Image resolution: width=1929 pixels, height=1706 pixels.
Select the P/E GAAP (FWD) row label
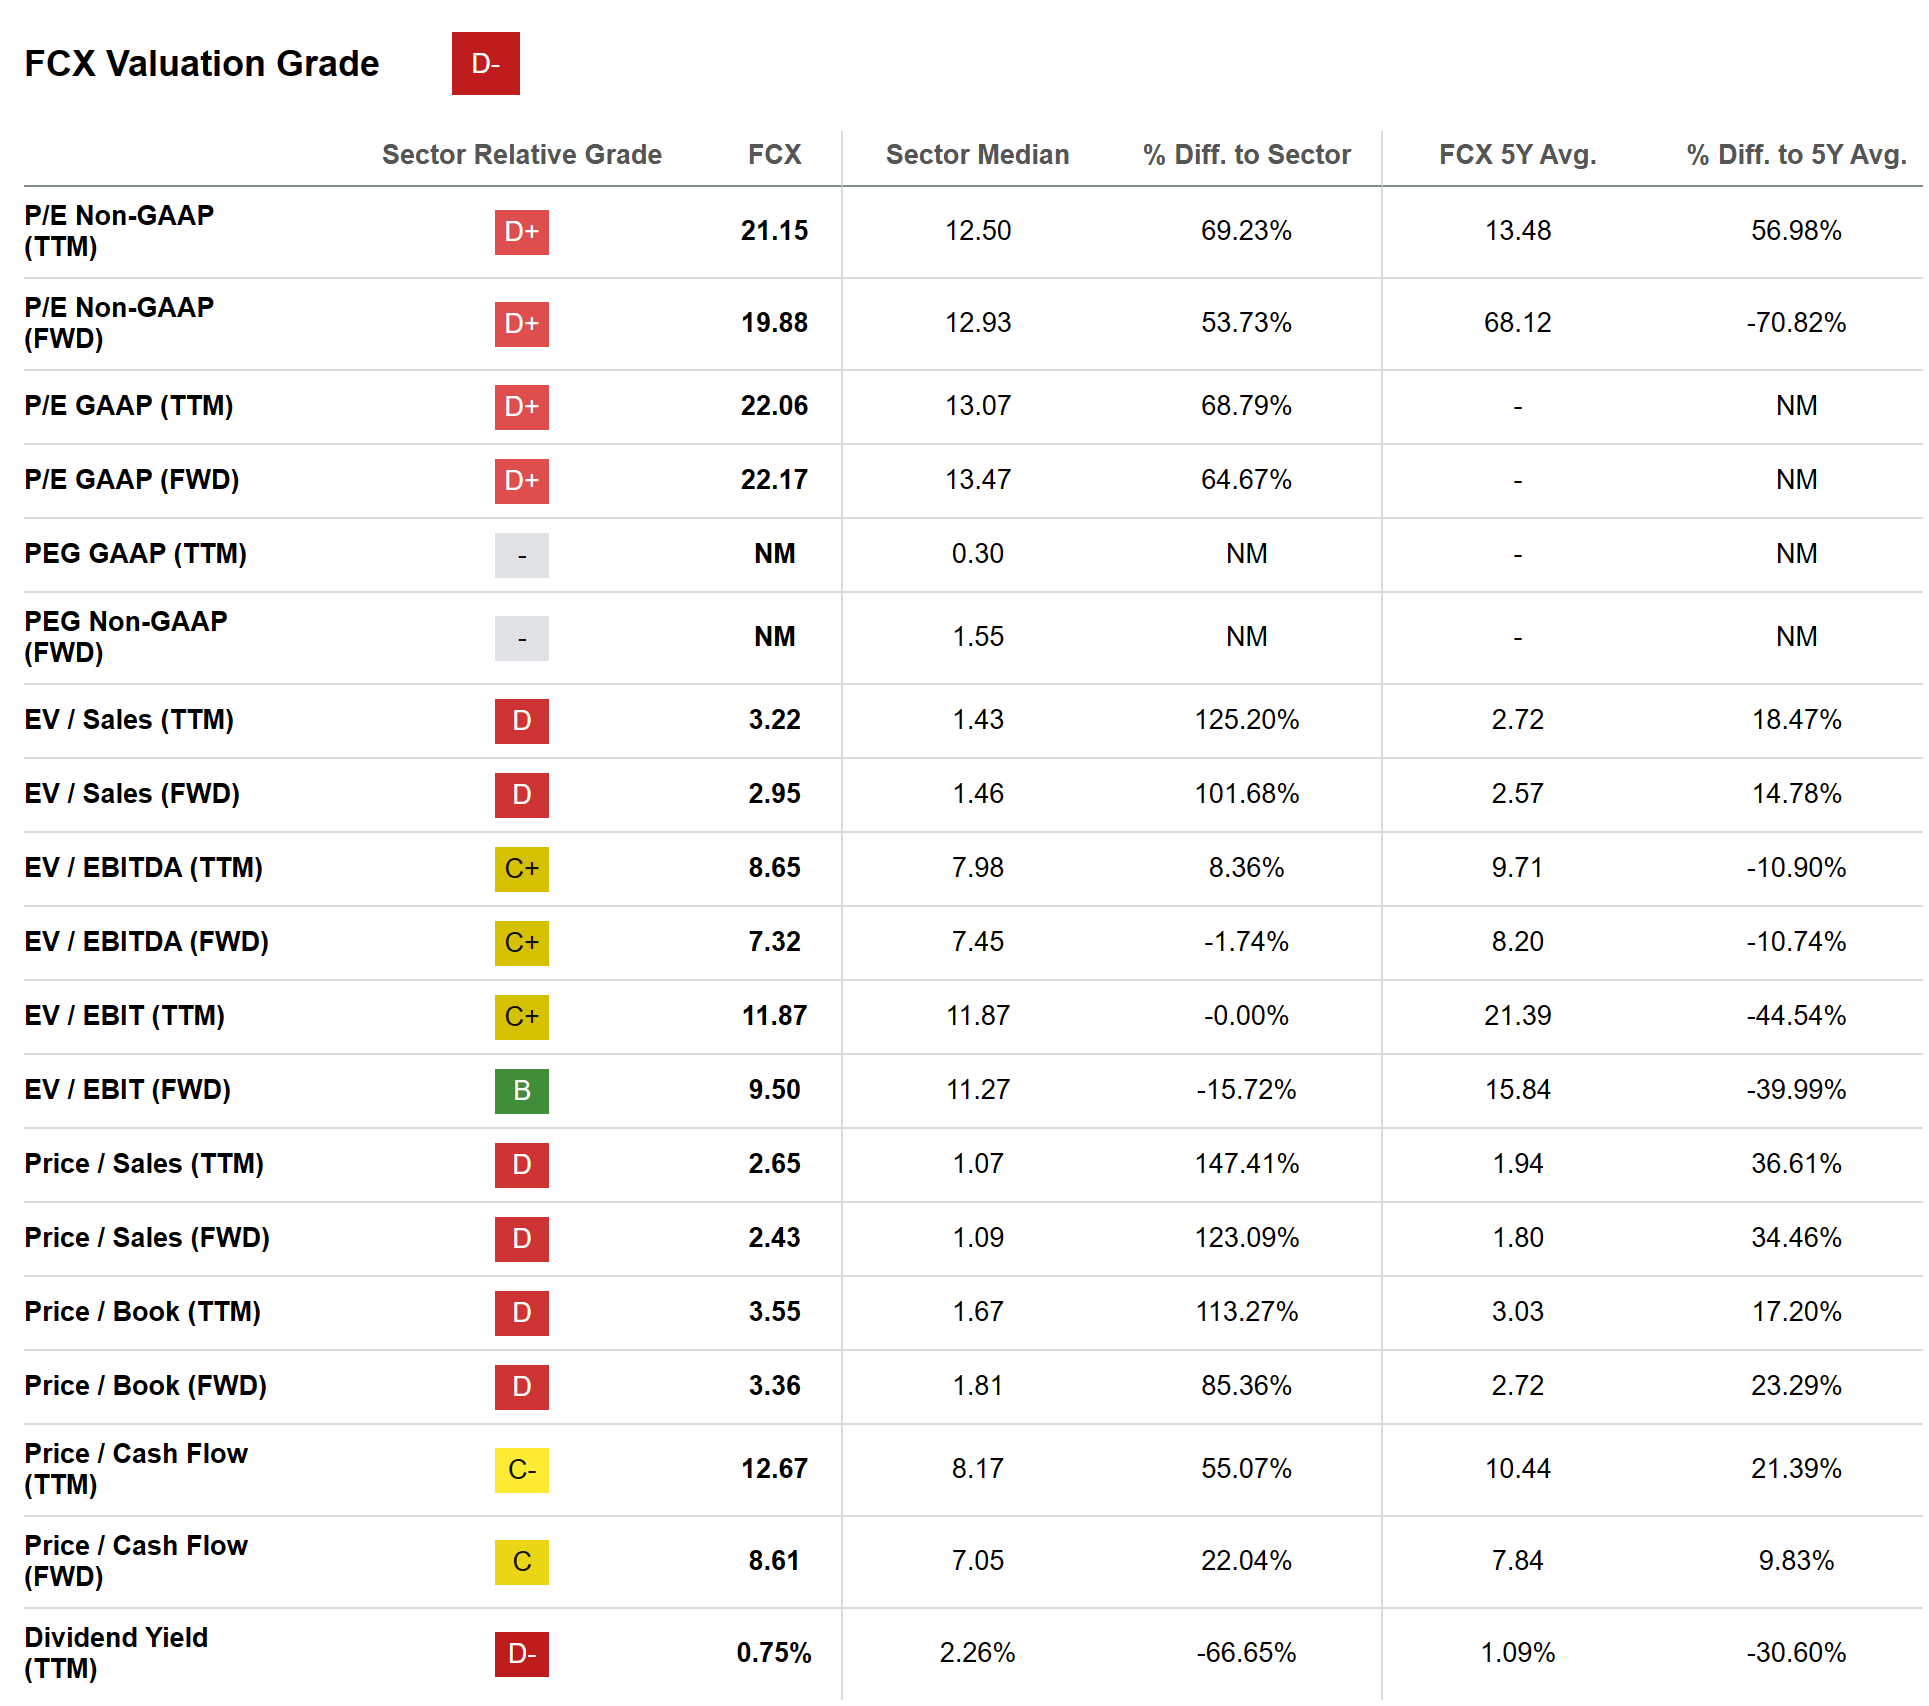131,480
